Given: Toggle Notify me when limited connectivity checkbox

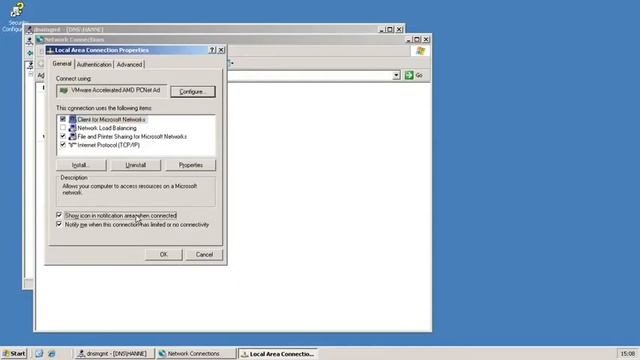Looking at the screenshot, I should coord(59,224).
